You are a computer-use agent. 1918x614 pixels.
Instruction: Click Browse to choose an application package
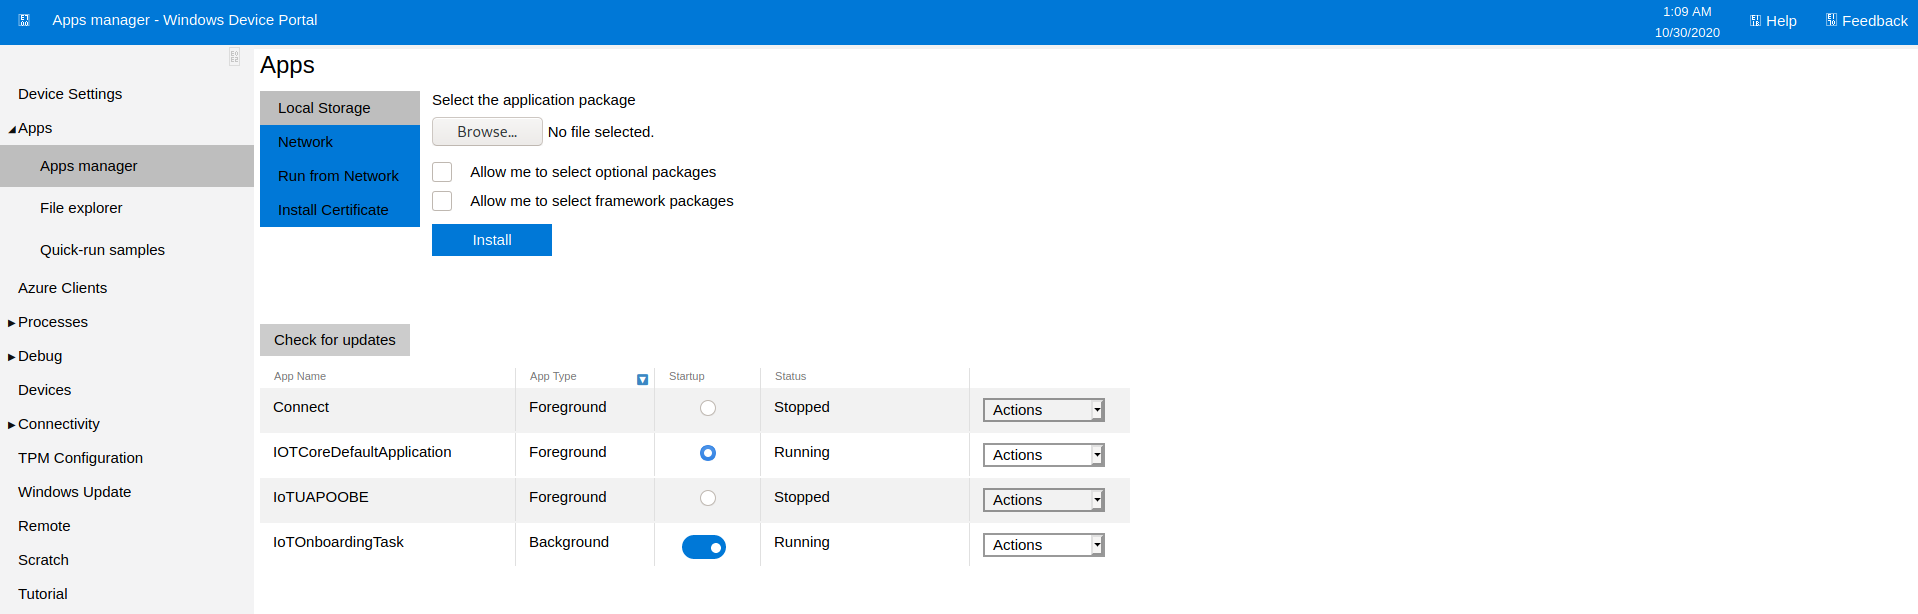click(x=487, y=132)
